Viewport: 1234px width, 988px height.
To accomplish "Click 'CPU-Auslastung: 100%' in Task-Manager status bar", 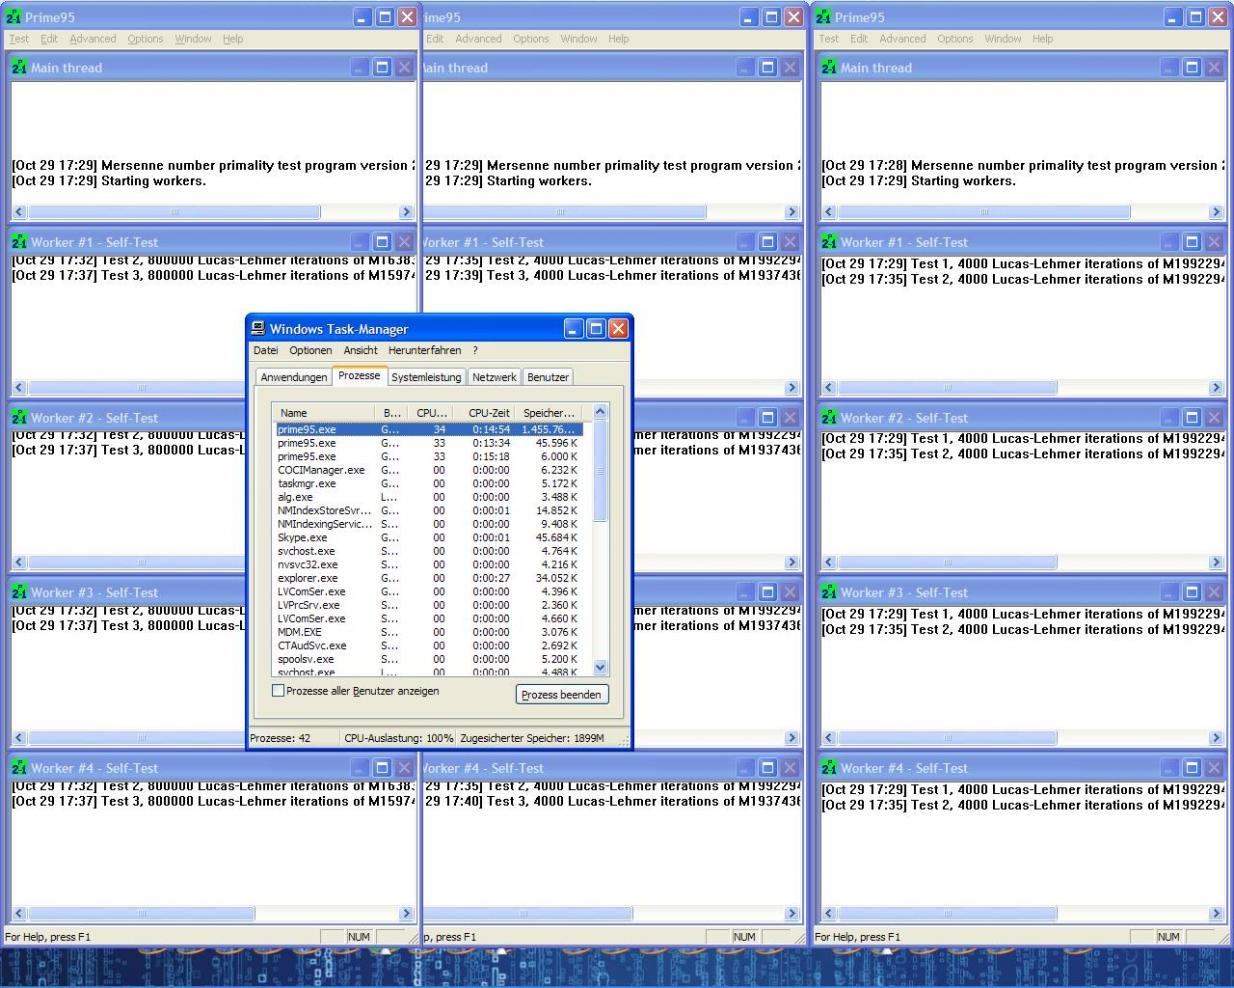I will click(399, 738).
